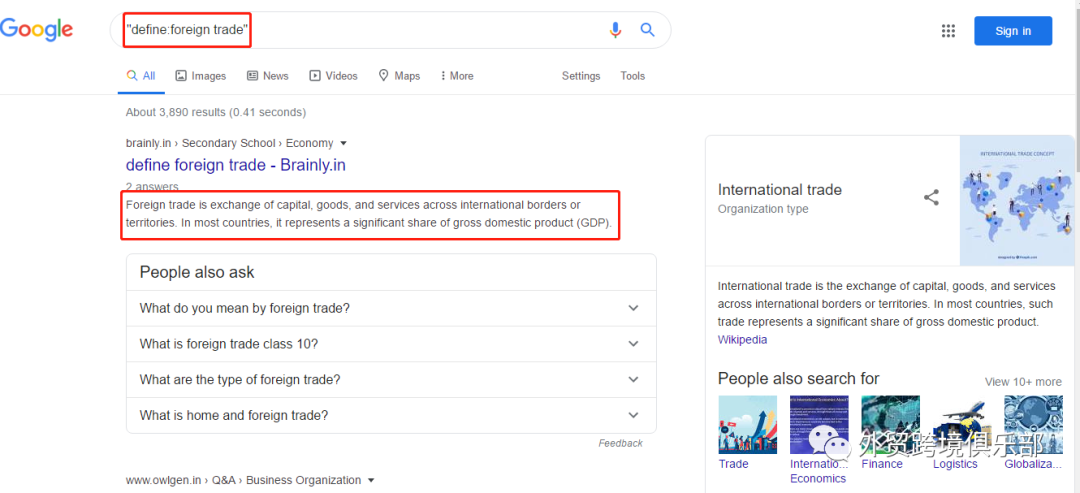Click the magnifying glass search button
This screenshot has height=493, width=1080.
pos(647,30)
